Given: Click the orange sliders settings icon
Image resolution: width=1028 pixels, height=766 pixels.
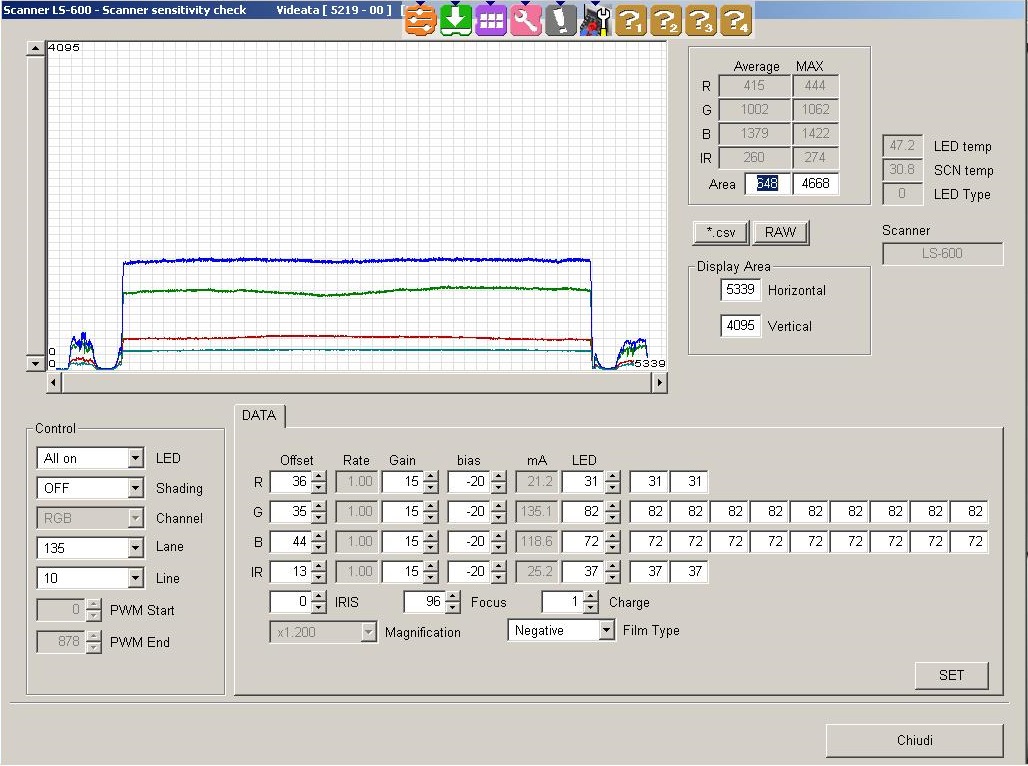Looking at the screenshot, I should (x=422, y=19).
